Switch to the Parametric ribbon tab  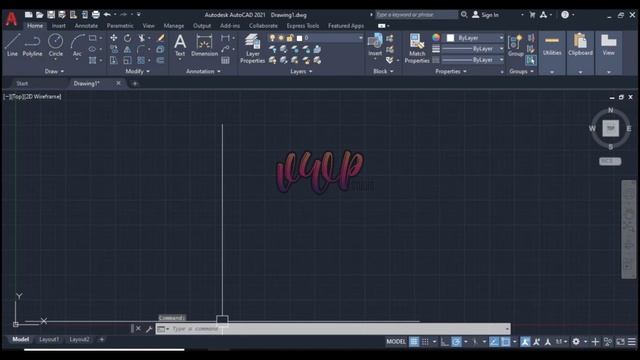pyautogui.click(x=120, y=26)
